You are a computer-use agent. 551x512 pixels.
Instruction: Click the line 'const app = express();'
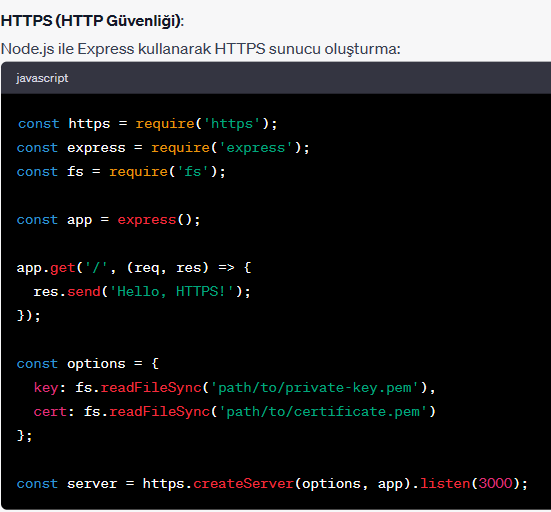pyautogui.click(x=109, y=220)
